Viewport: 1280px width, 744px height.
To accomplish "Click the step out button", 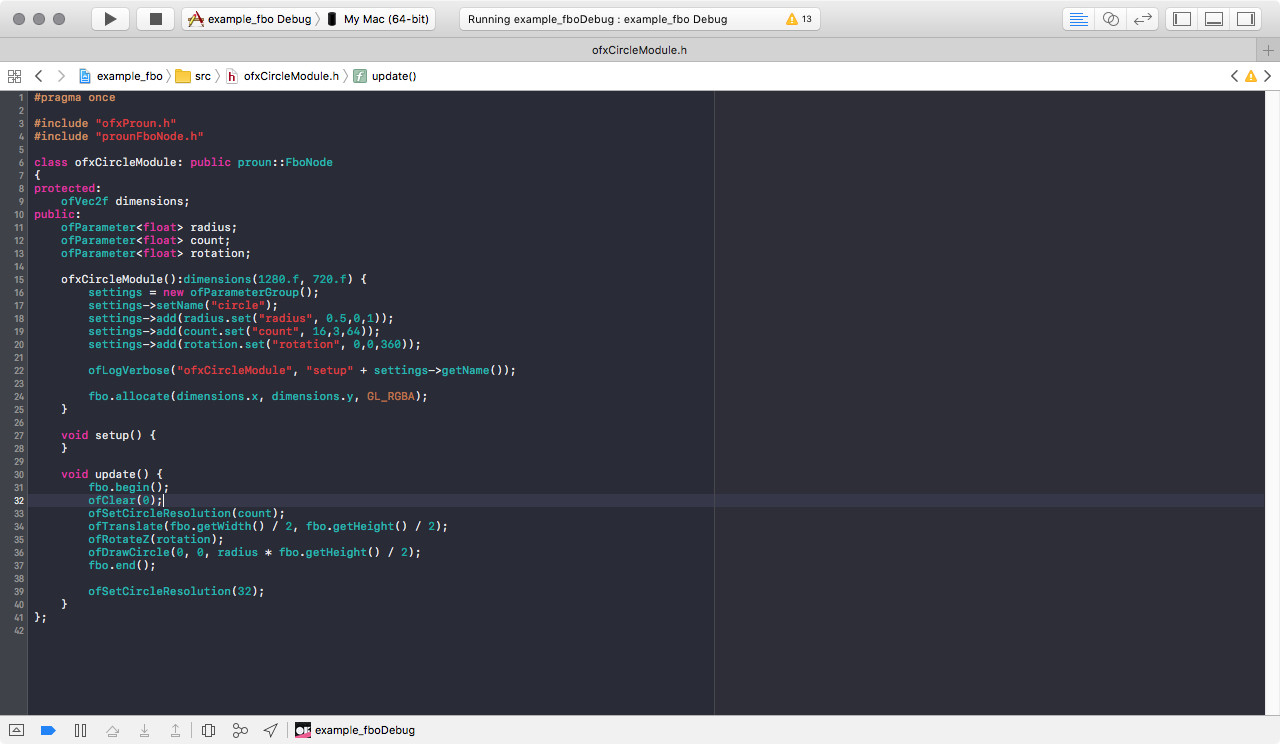I will [175, 730].
